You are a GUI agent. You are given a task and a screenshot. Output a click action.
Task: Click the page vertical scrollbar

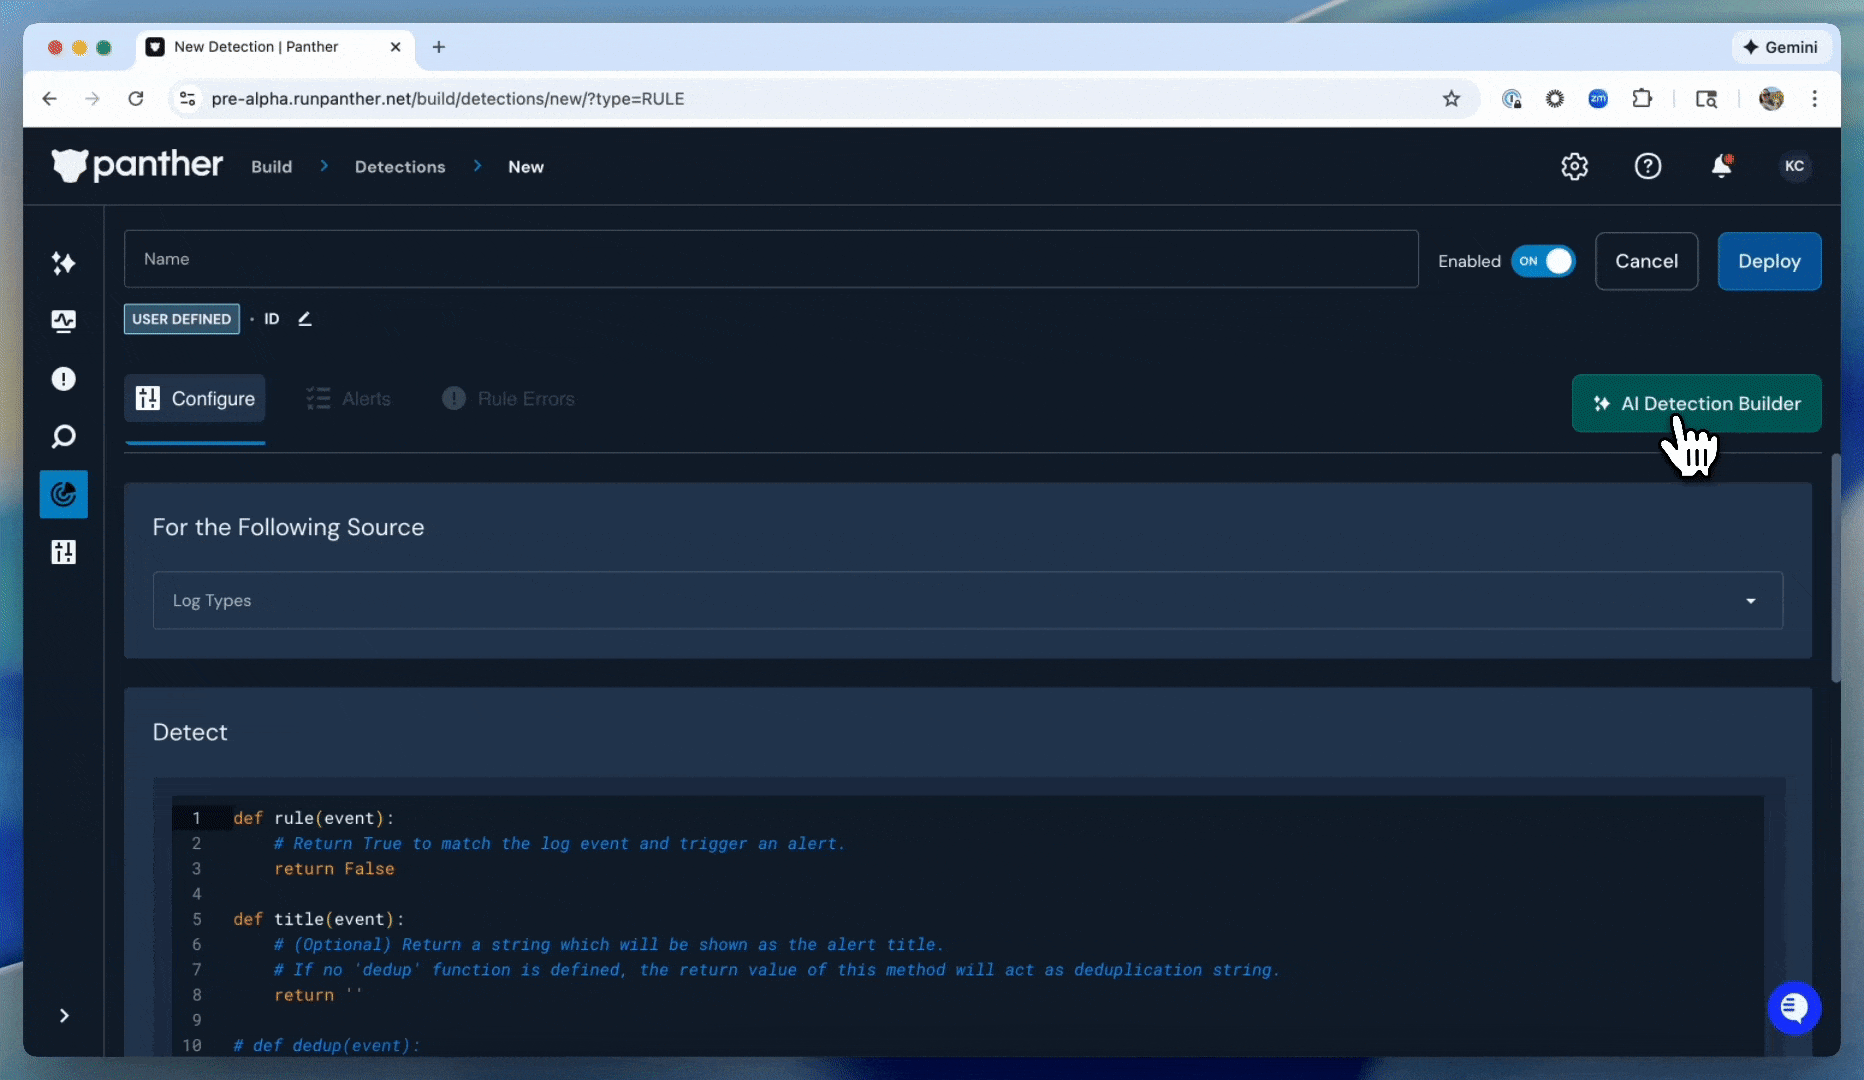(x=1835, y=568)
